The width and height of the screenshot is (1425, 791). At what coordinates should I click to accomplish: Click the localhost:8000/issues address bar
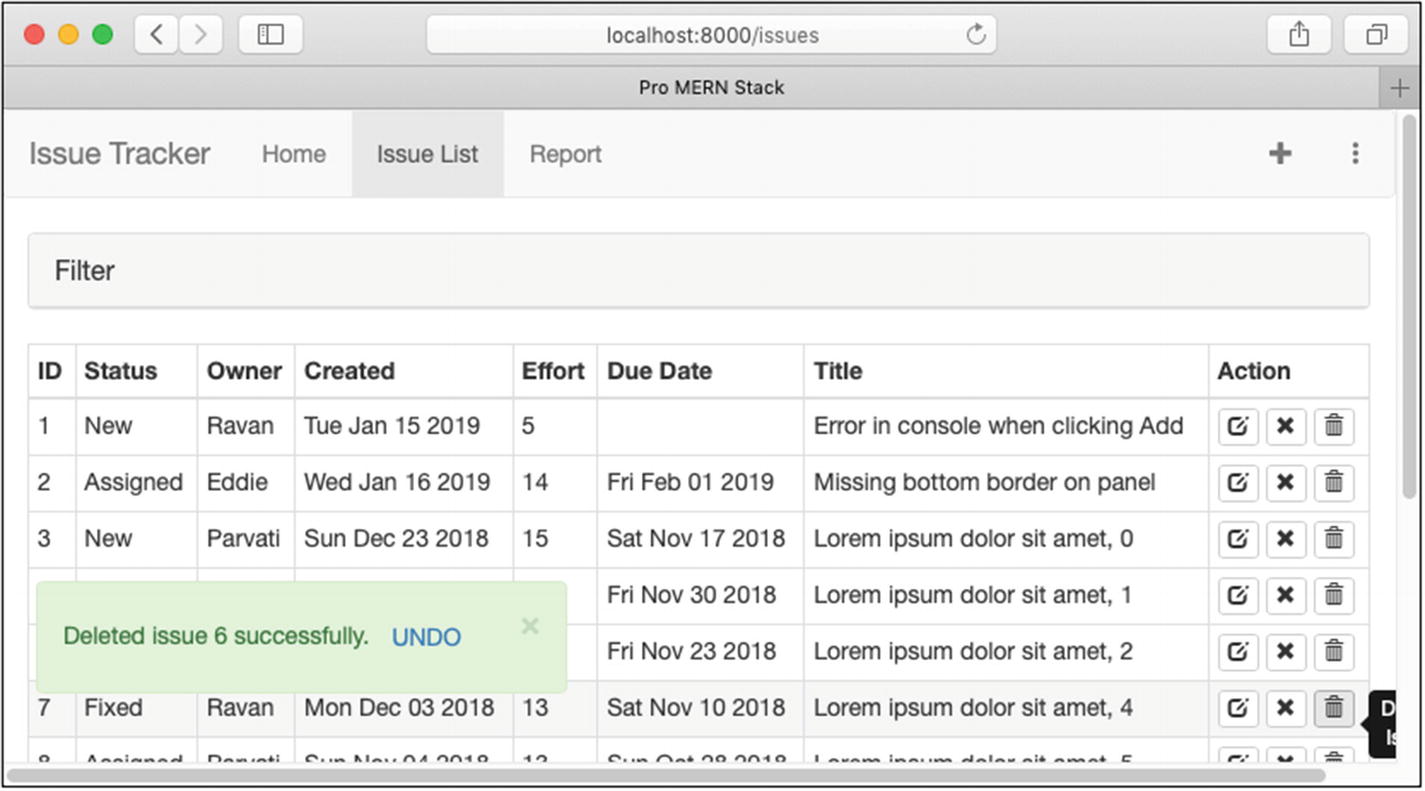coord(712,35)
